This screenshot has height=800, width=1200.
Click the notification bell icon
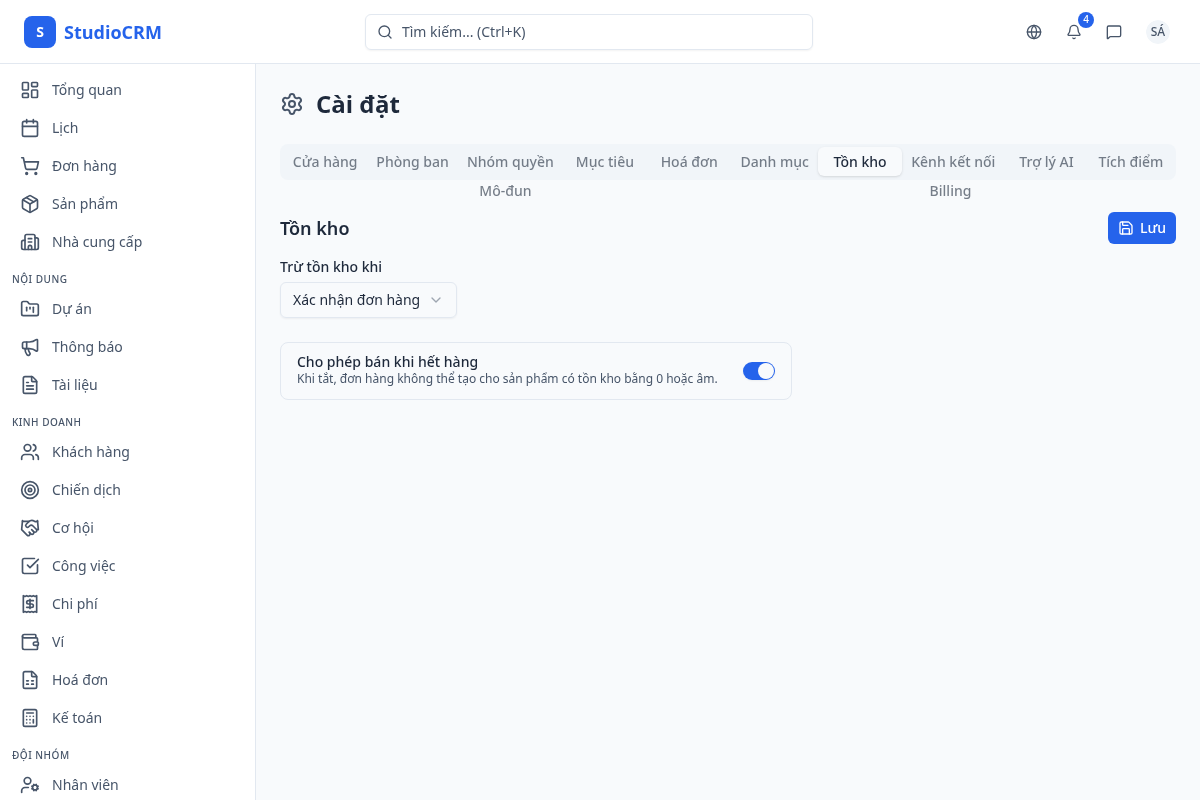1074,32
